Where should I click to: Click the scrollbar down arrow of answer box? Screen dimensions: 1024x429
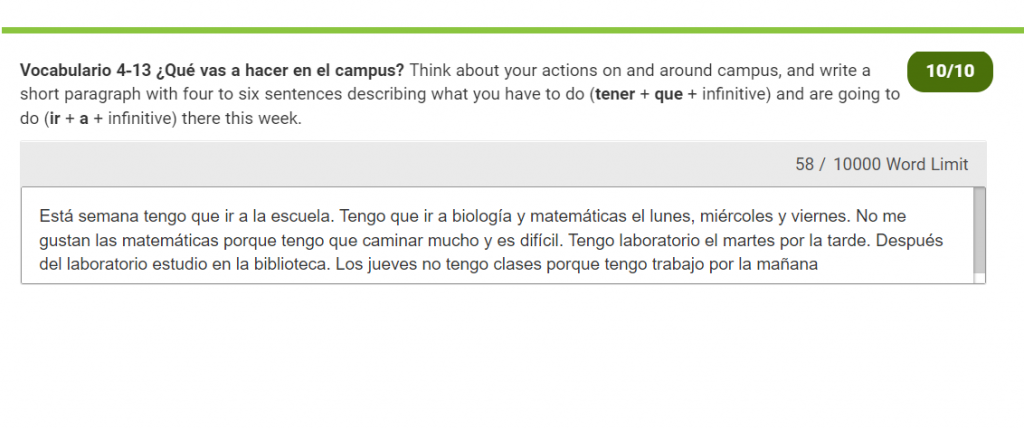point(980,279)
